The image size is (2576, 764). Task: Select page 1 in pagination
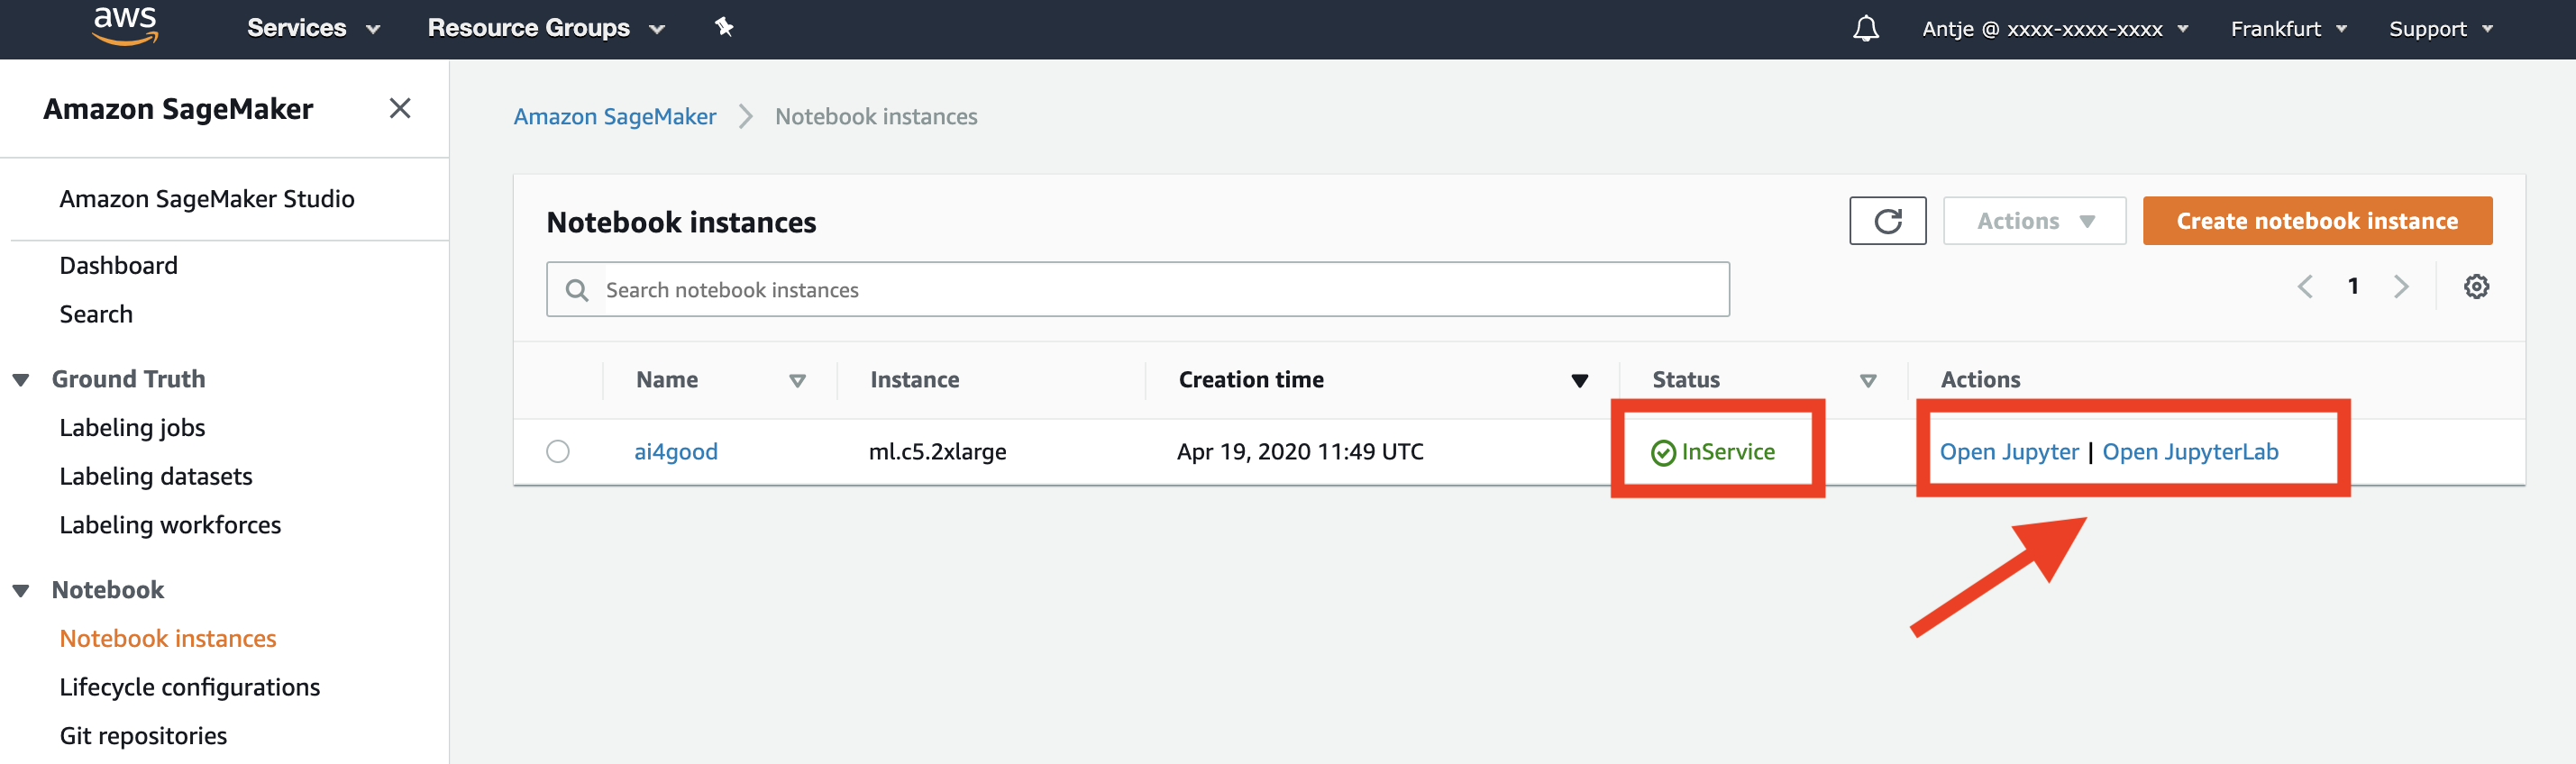[2353, 286]
